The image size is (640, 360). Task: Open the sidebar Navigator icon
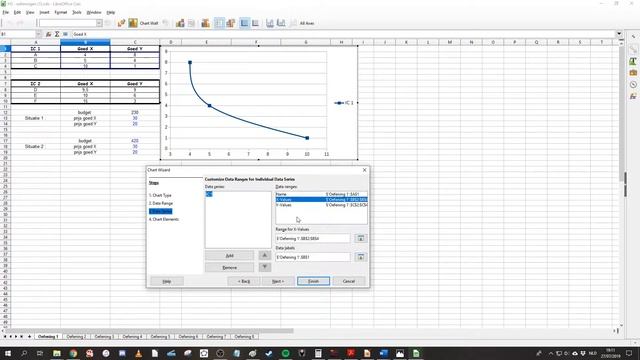pyautogui.click(x=633, y=85)
